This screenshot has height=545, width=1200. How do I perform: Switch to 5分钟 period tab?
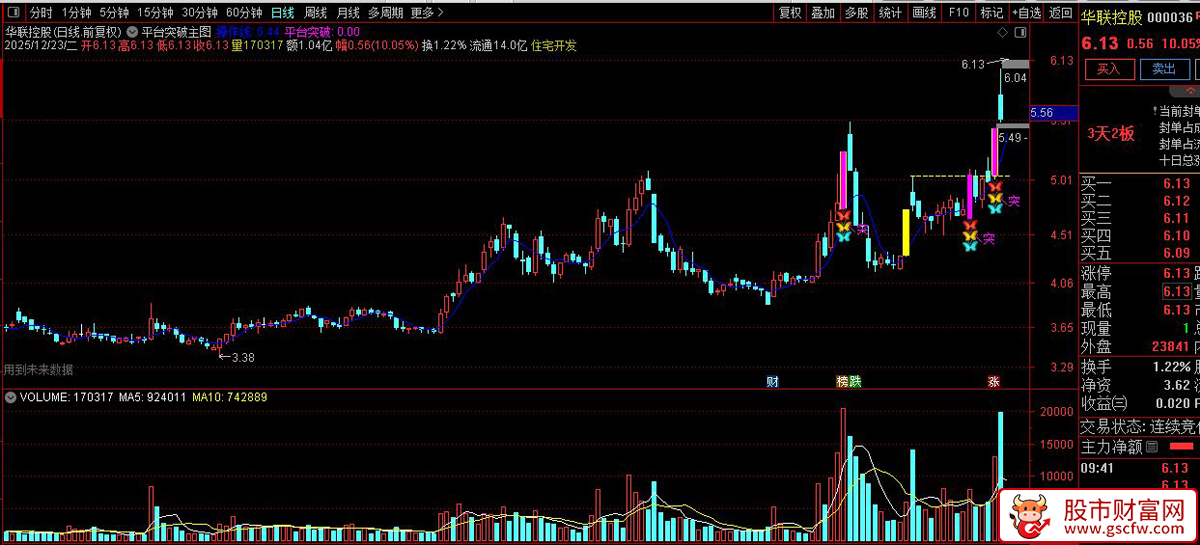114,13
